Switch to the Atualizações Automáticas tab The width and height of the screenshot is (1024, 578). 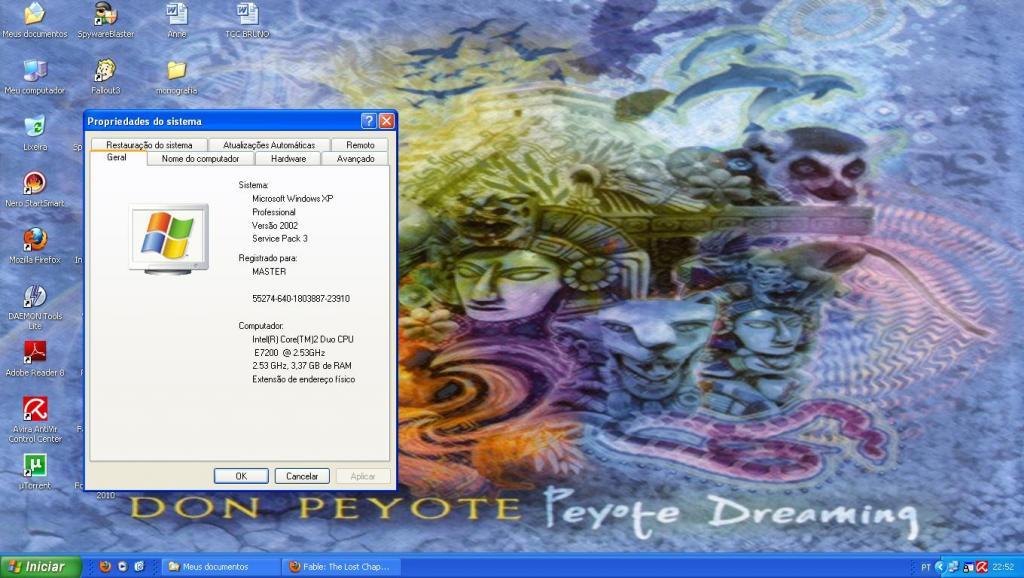click(x=269, y=145)
